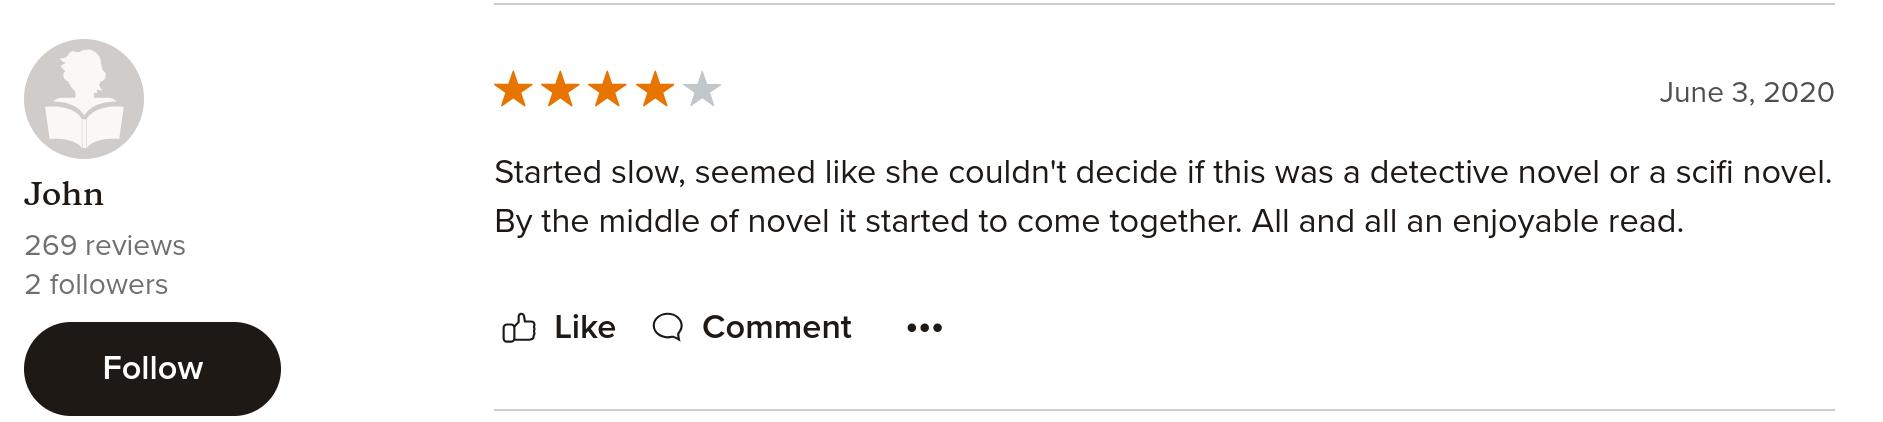Viewport: 1883px width, 422px height.
Task: View John's 269 reviews
Action: [x=105, y=245]
